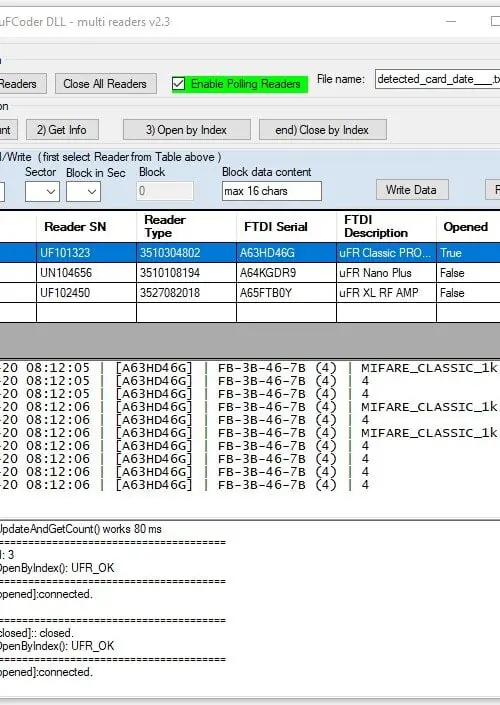This screenshot has height=705, width=500.
Task: Edit the File name text field
Action: tap(438, 79)
